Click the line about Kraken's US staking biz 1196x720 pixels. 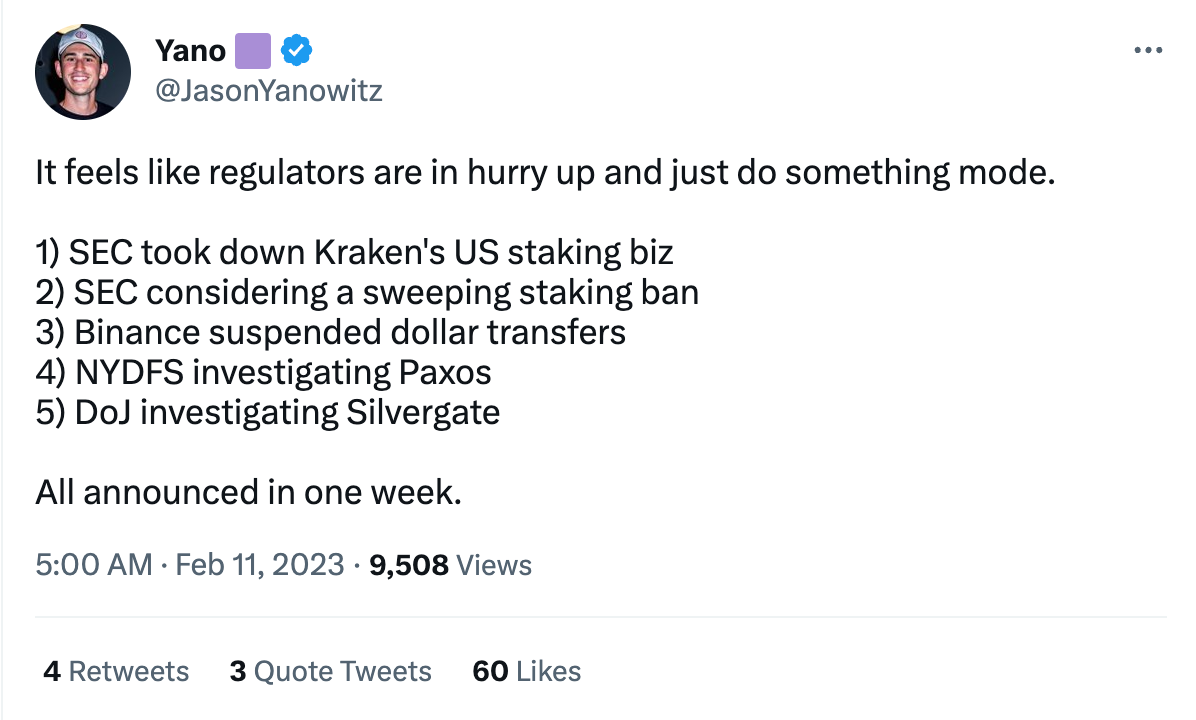click(355, 252)
